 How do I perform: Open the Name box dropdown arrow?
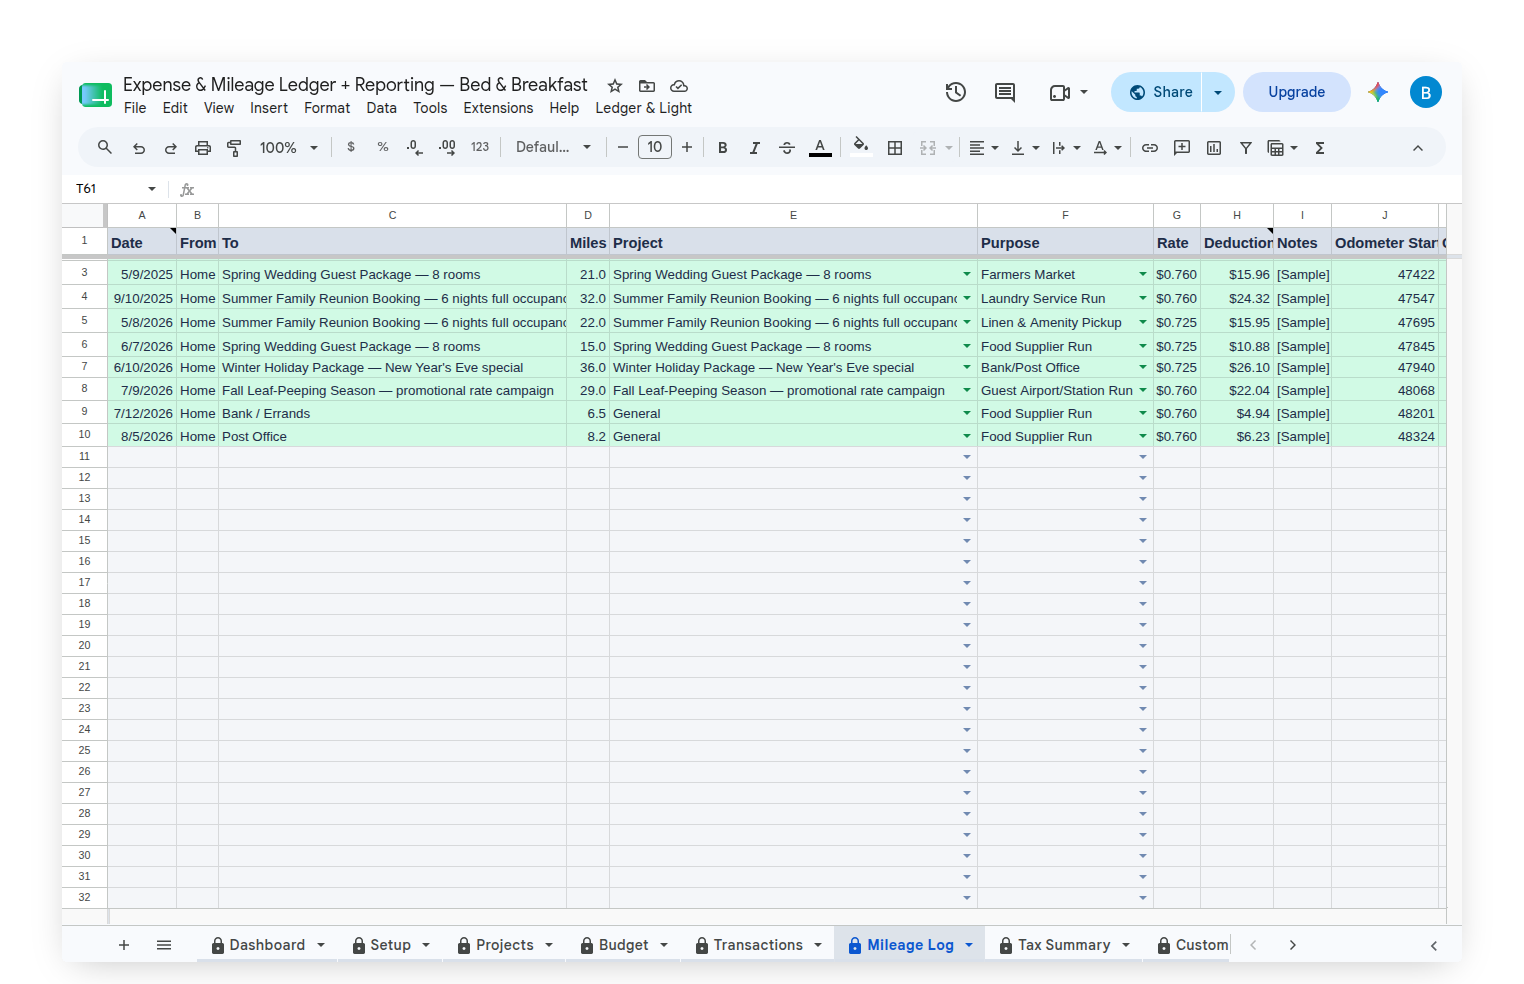coord(152,189)
